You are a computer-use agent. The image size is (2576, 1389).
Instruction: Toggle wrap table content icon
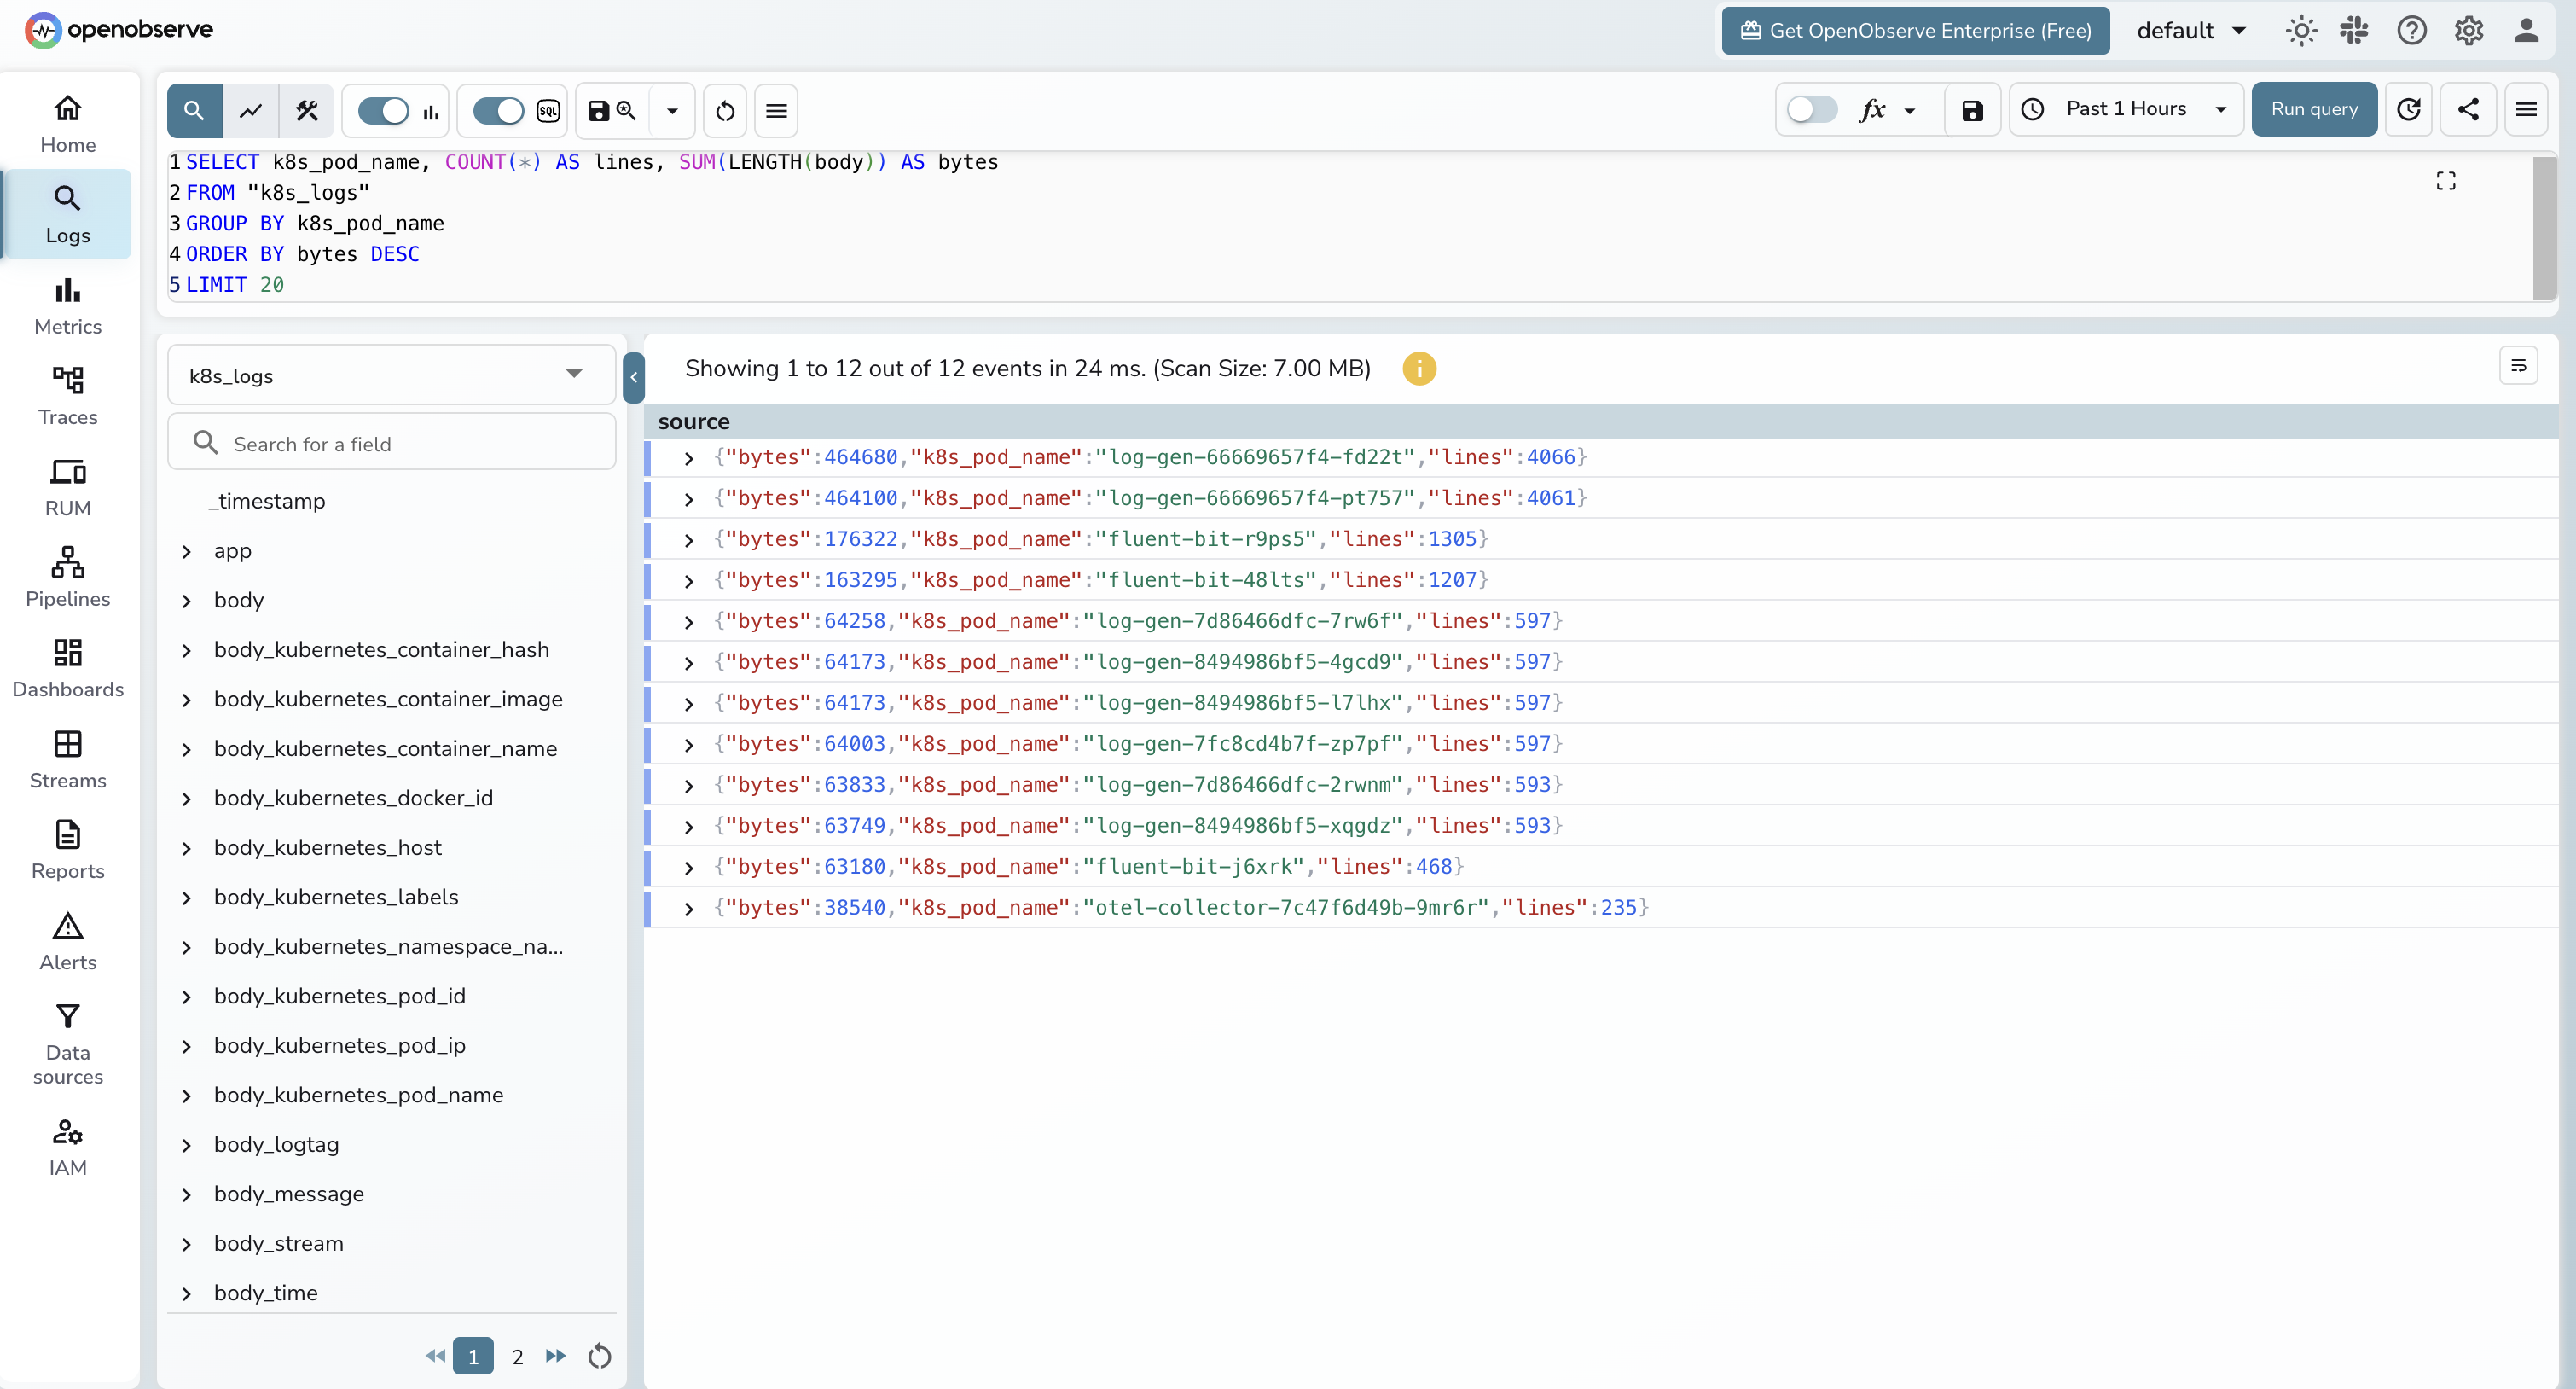(x=2519, y=366)
